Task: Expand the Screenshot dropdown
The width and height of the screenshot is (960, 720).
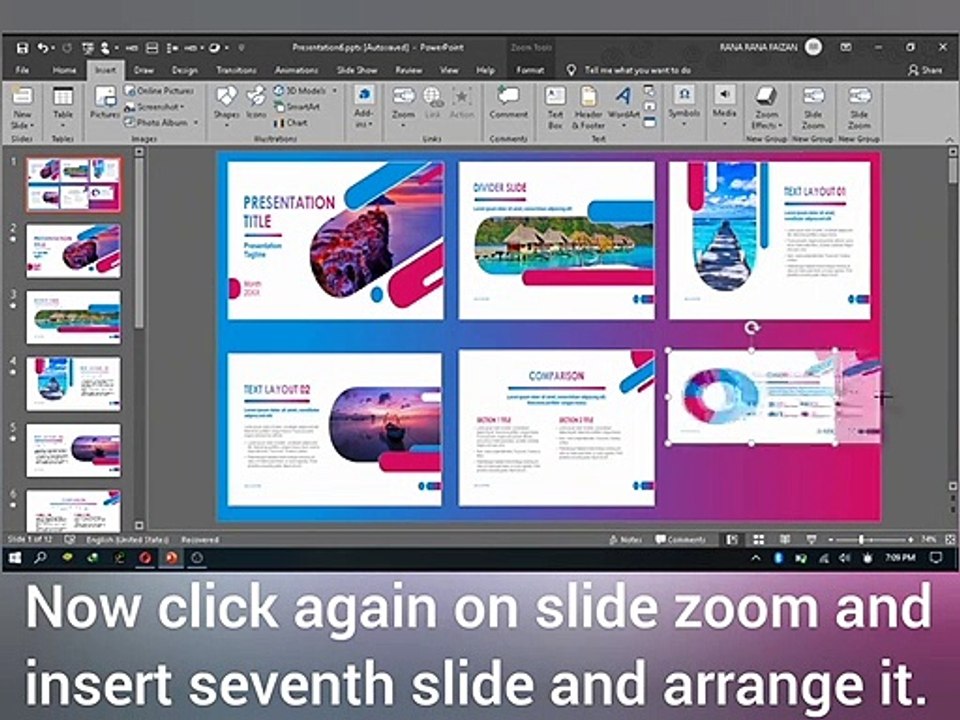Action: coord(182,107)
